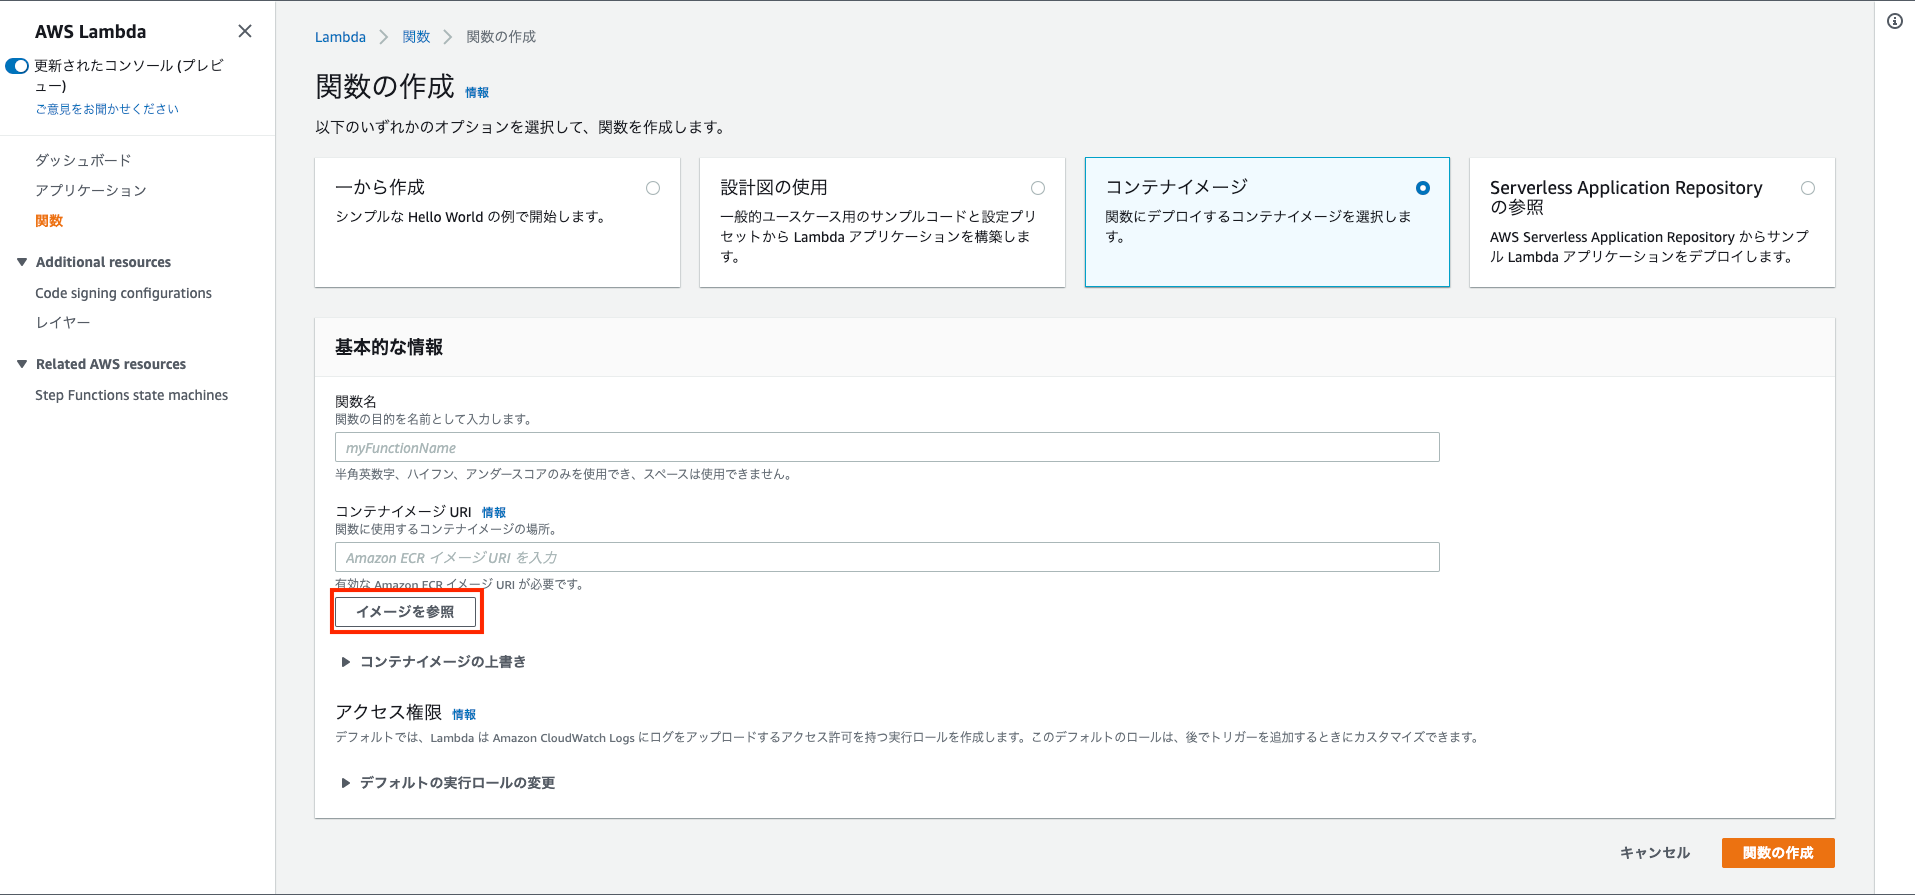The width and height of the screenshot is (1915, 895).
Task: Open Step Functions state machines
Action: pyautogui.click(x=131, y=395)
